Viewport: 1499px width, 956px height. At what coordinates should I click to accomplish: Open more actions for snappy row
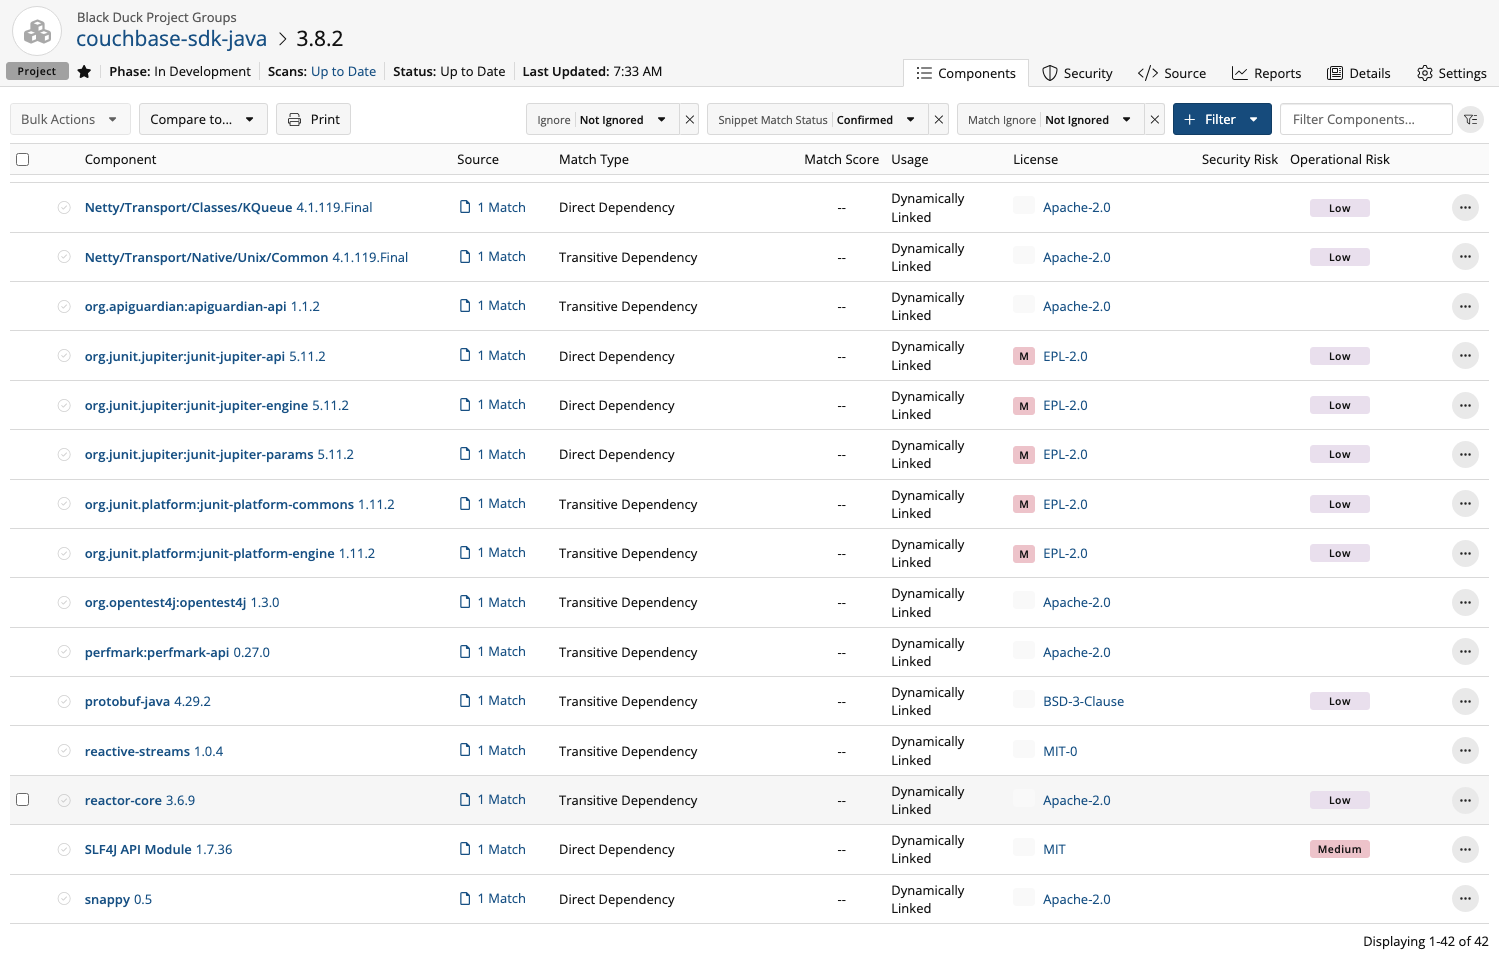[x=1465, y=899]
